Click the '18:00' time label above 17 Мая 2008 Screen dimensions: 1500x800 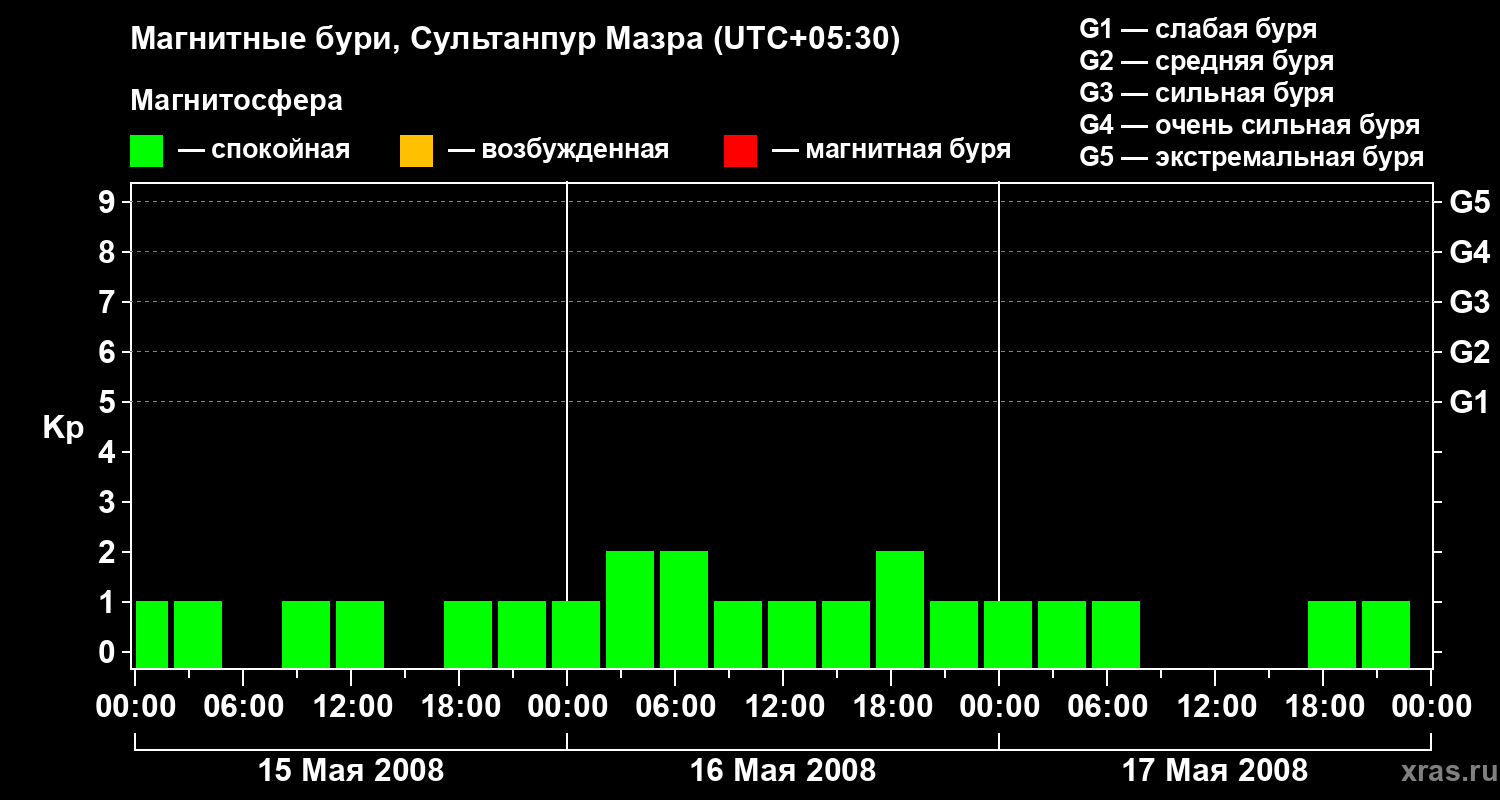[1323, 707]
